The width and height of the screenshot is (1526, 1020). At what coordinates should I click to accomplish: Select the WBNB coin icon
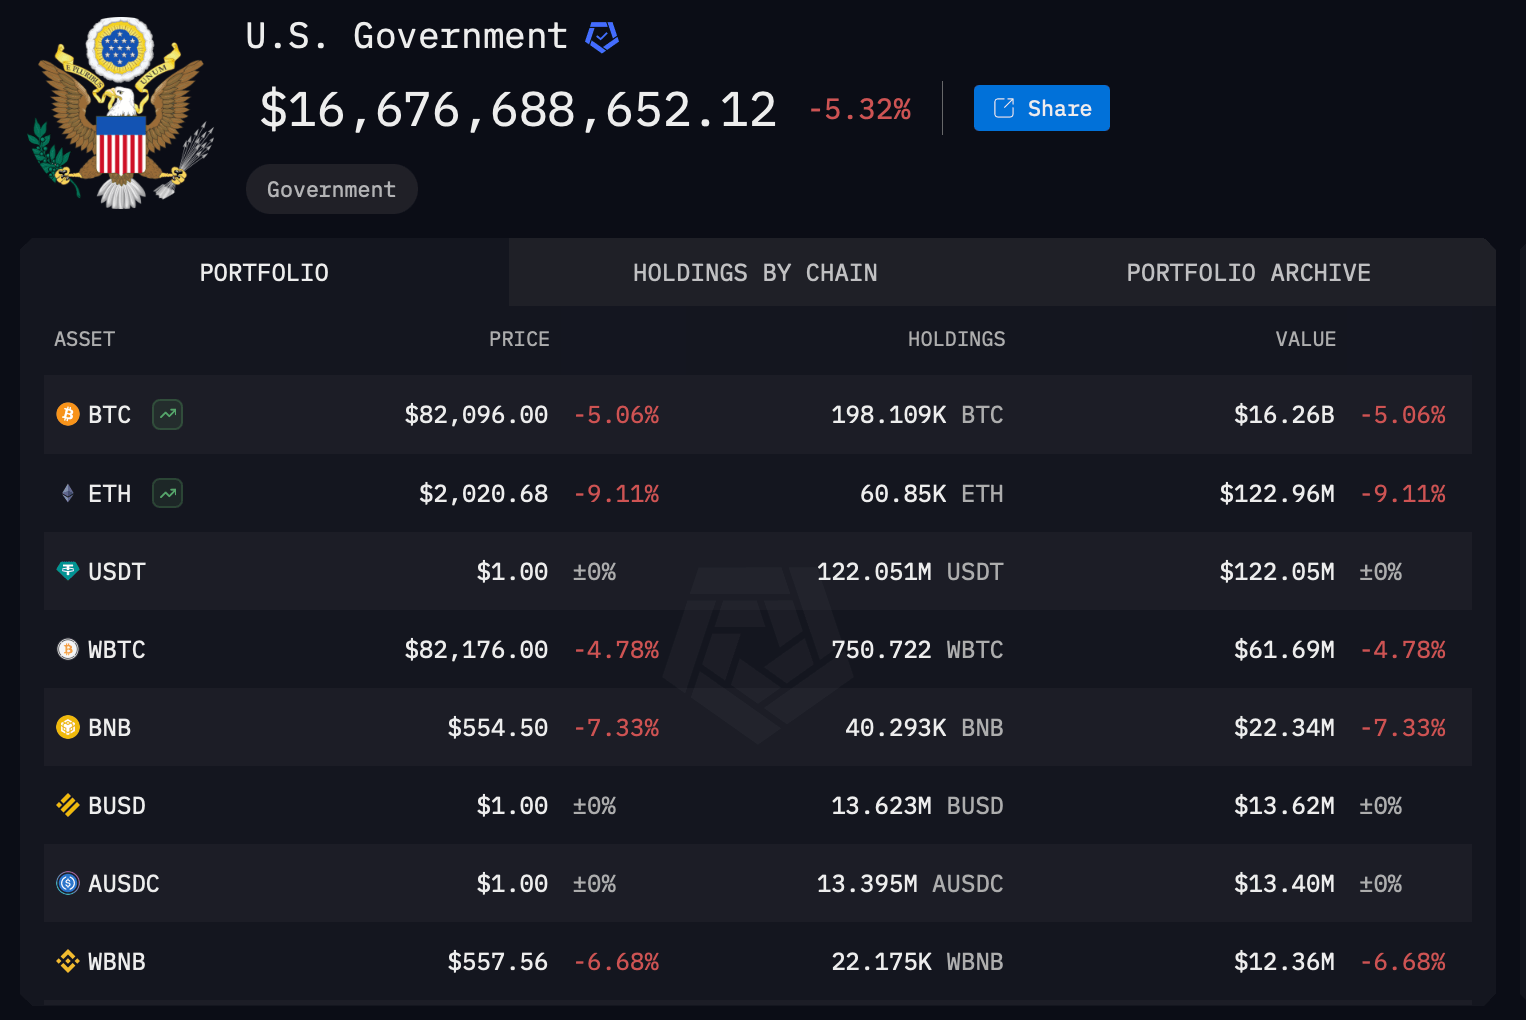[x=66, y=961]
